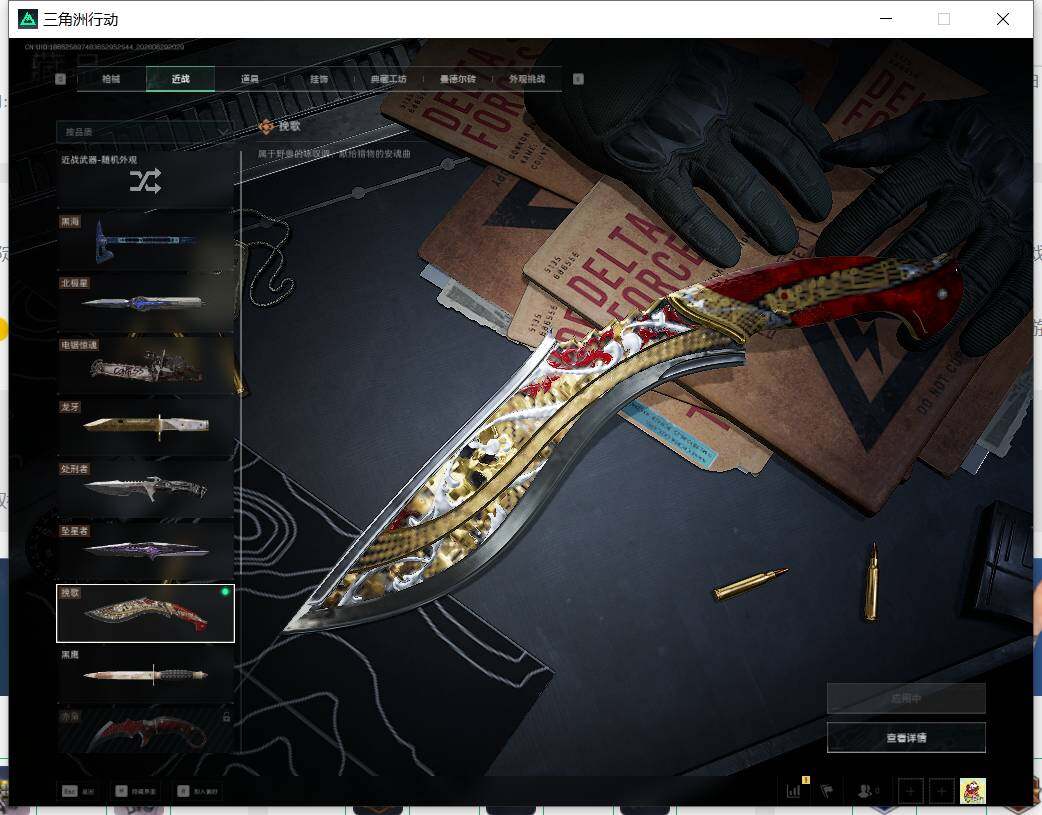Open the bar chart stats icon
1042x815 pixels.
click(794, 791)
